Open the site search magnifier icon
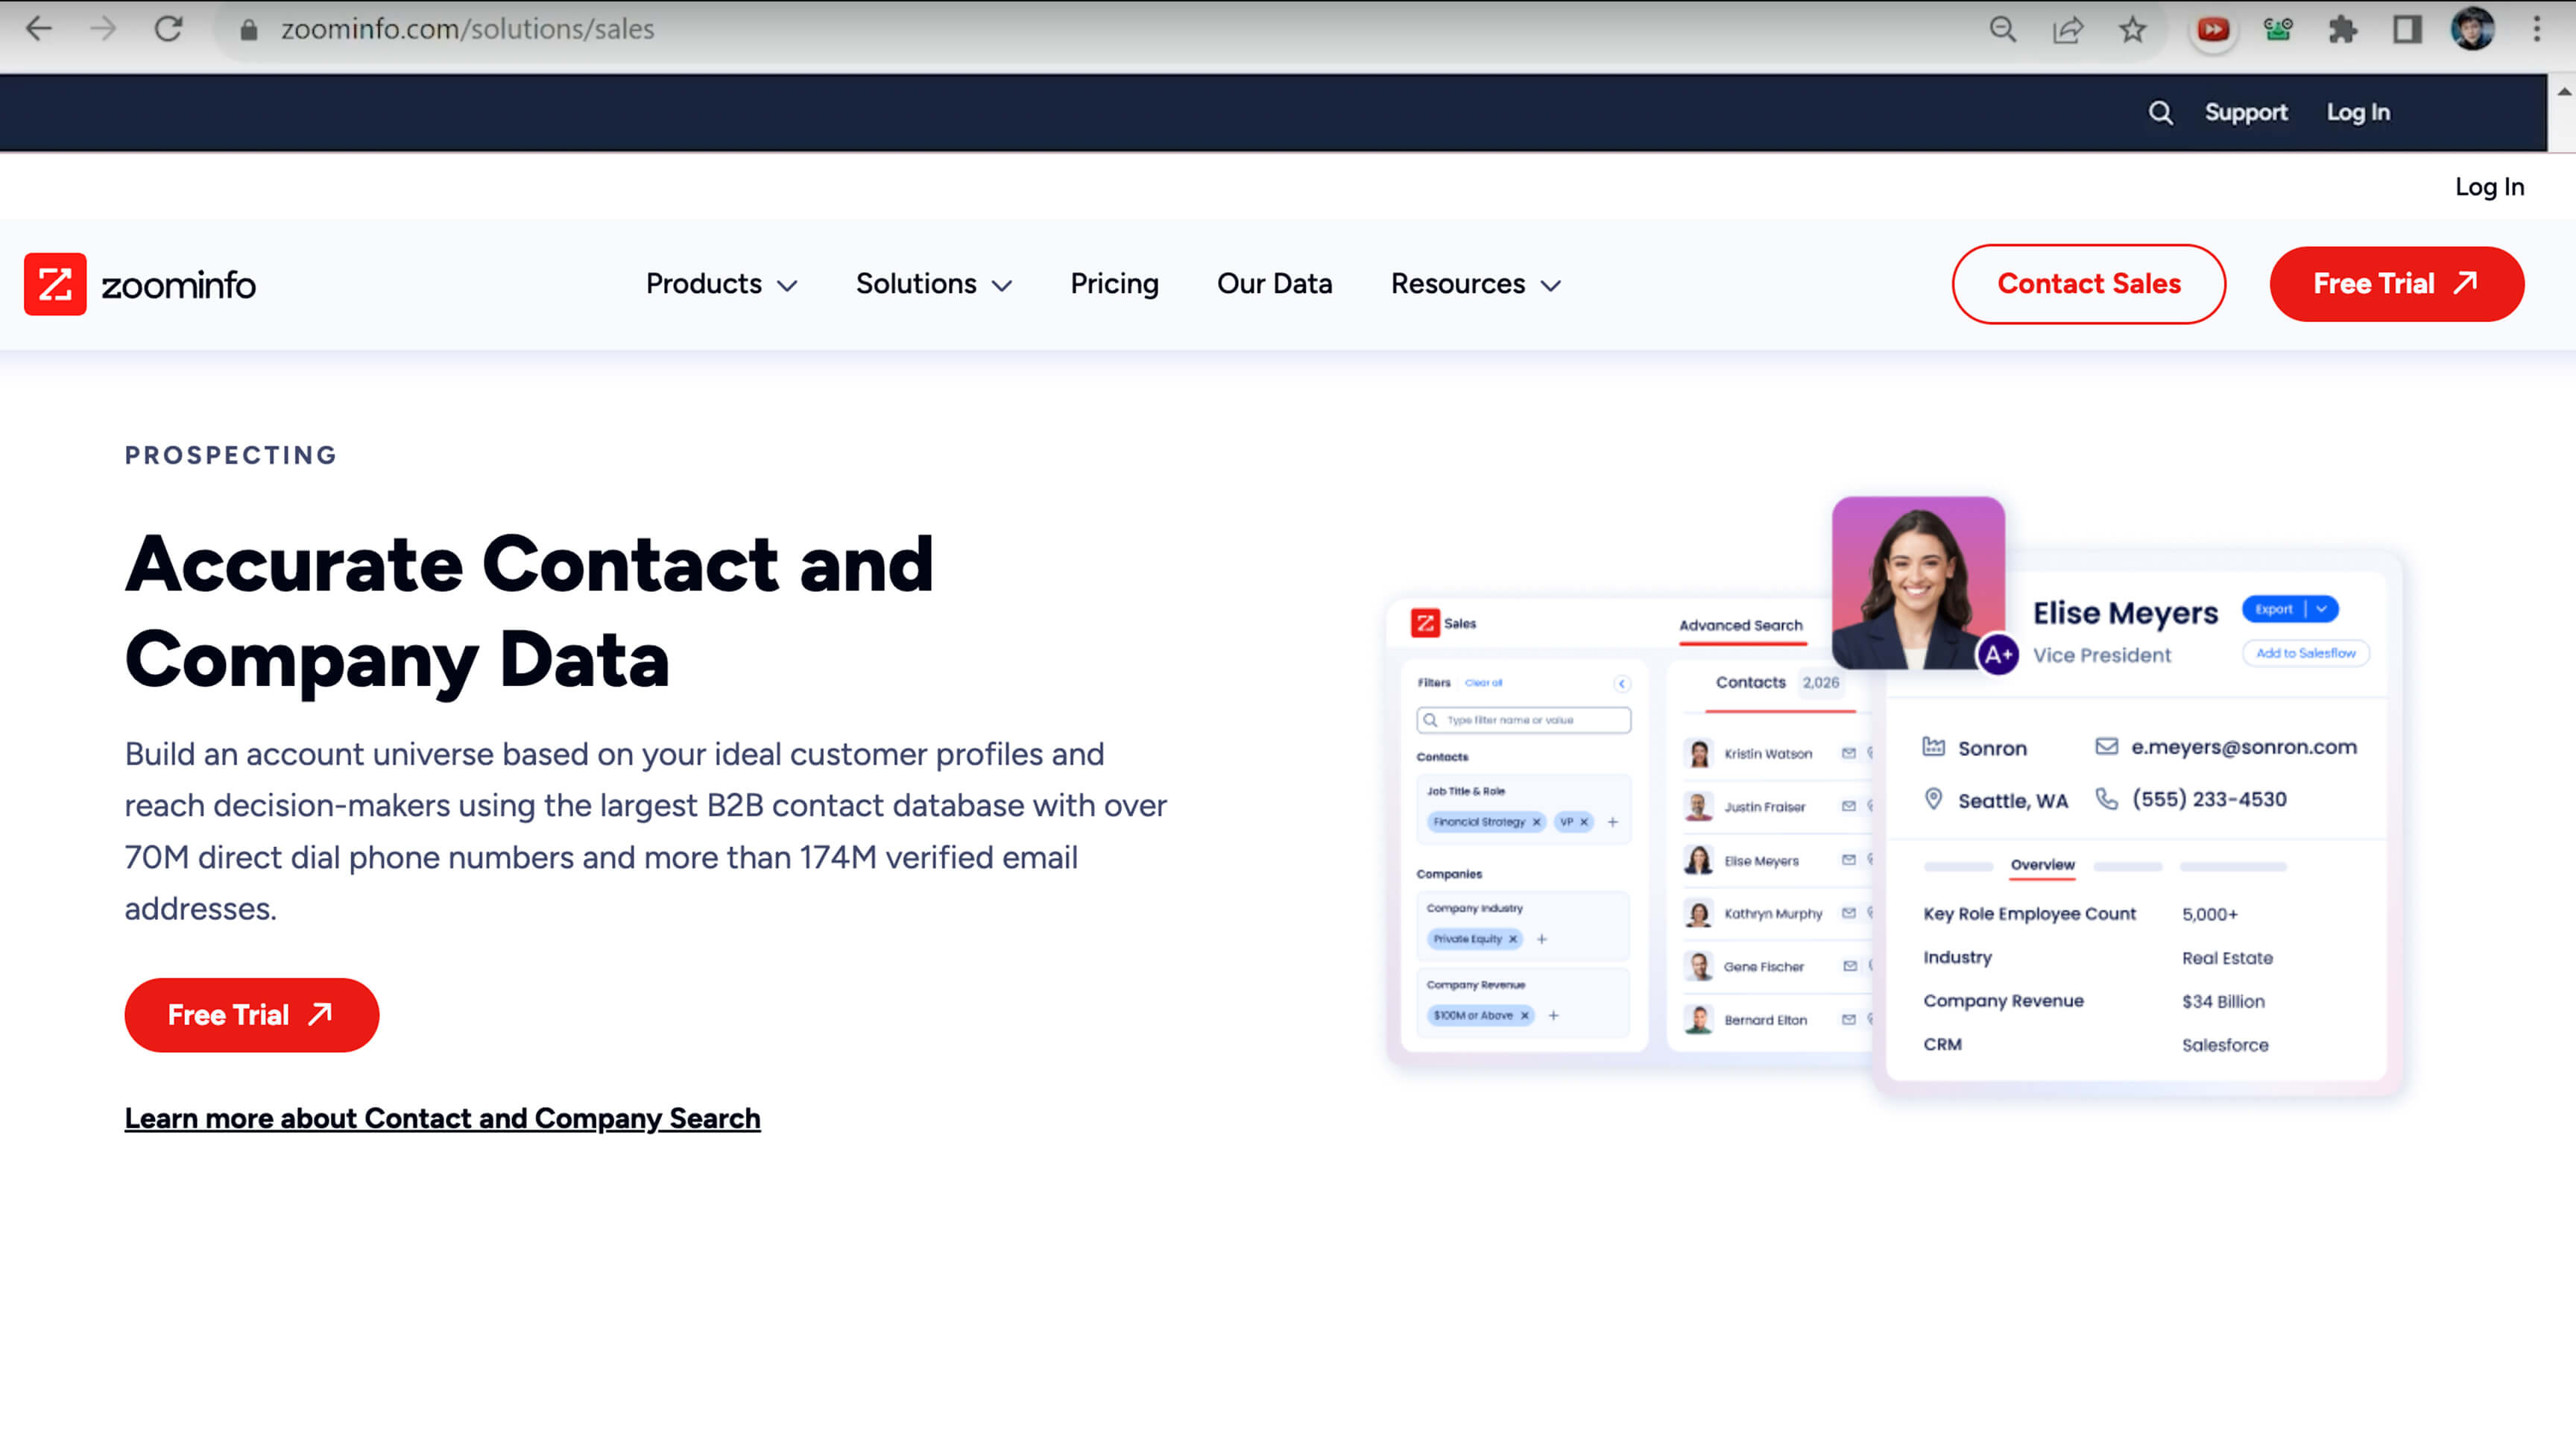 (x=2160, y=113)
